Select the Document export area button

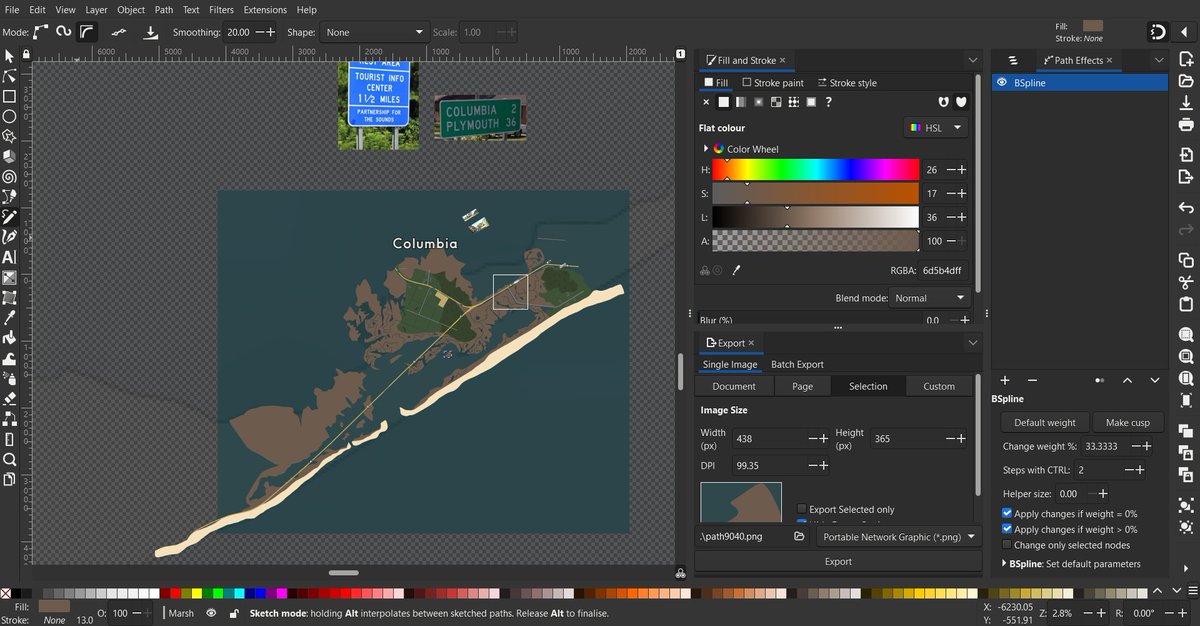point(734,386)
